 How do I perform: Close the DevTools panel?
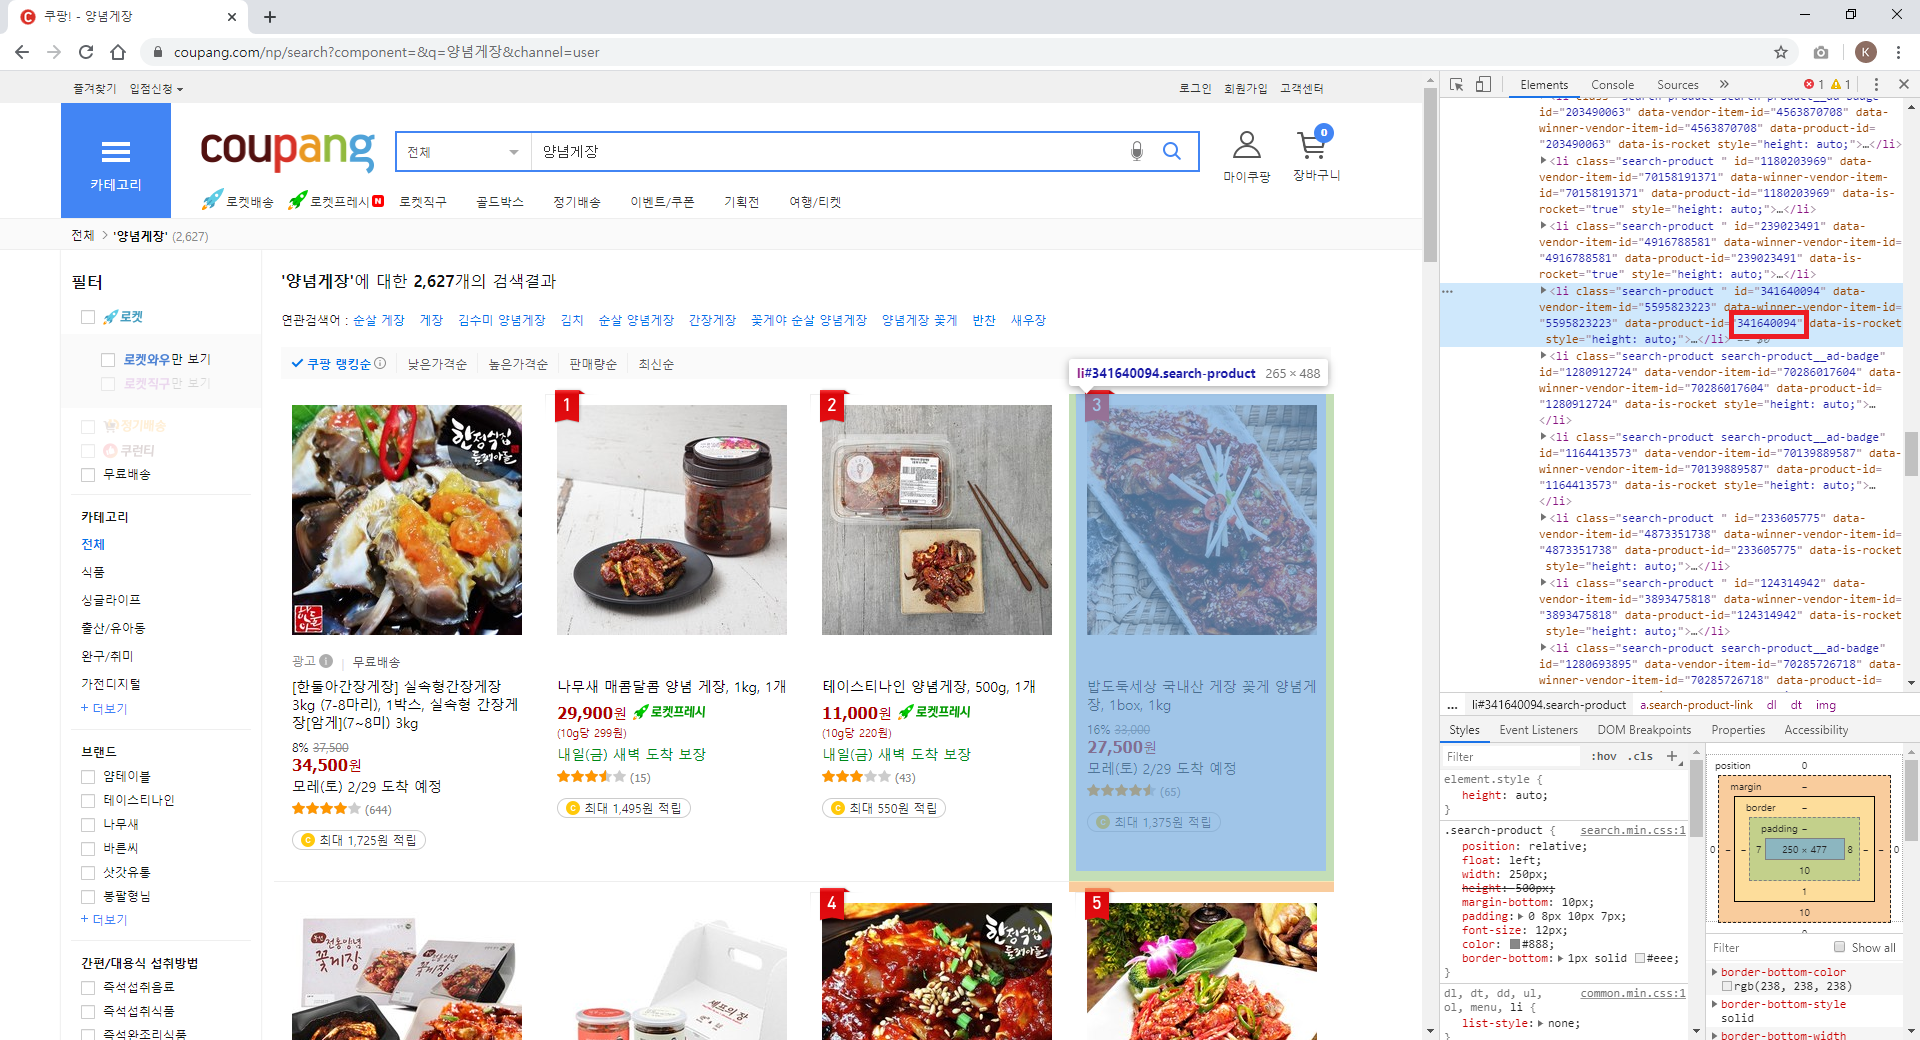point(1903,84)
